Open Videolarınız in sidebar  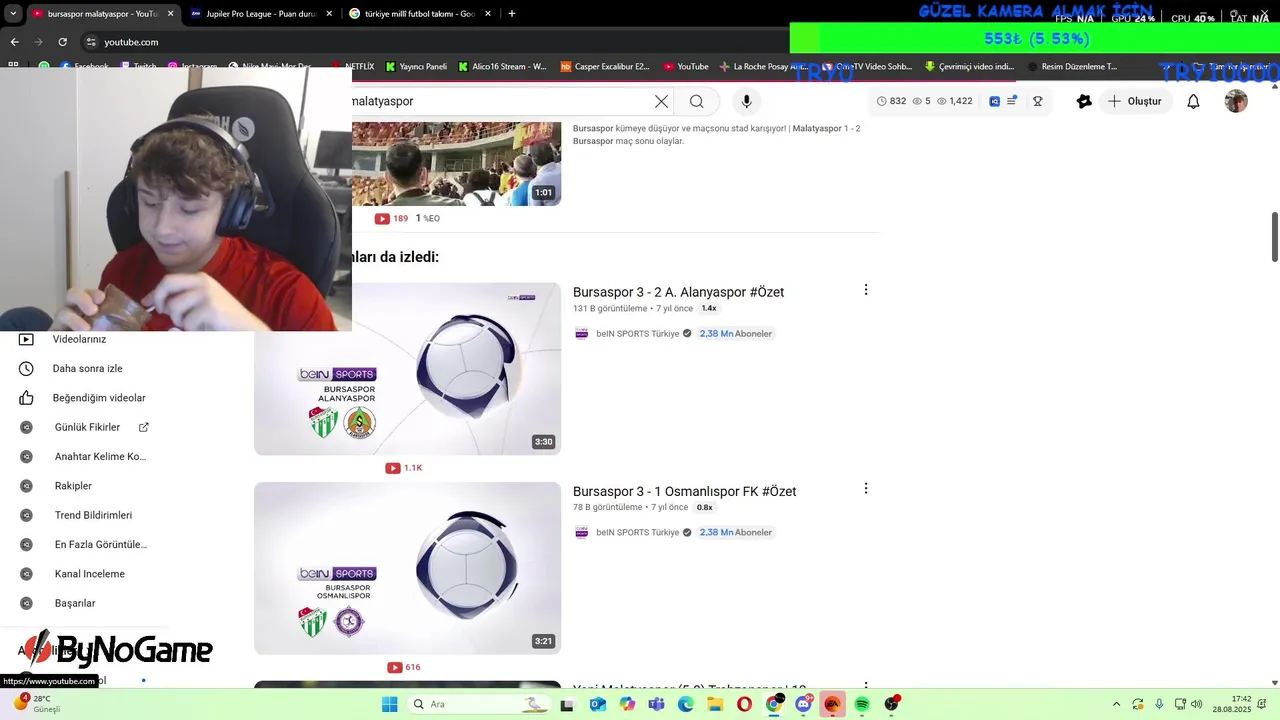pyautogui.click(x=80, y=339)
